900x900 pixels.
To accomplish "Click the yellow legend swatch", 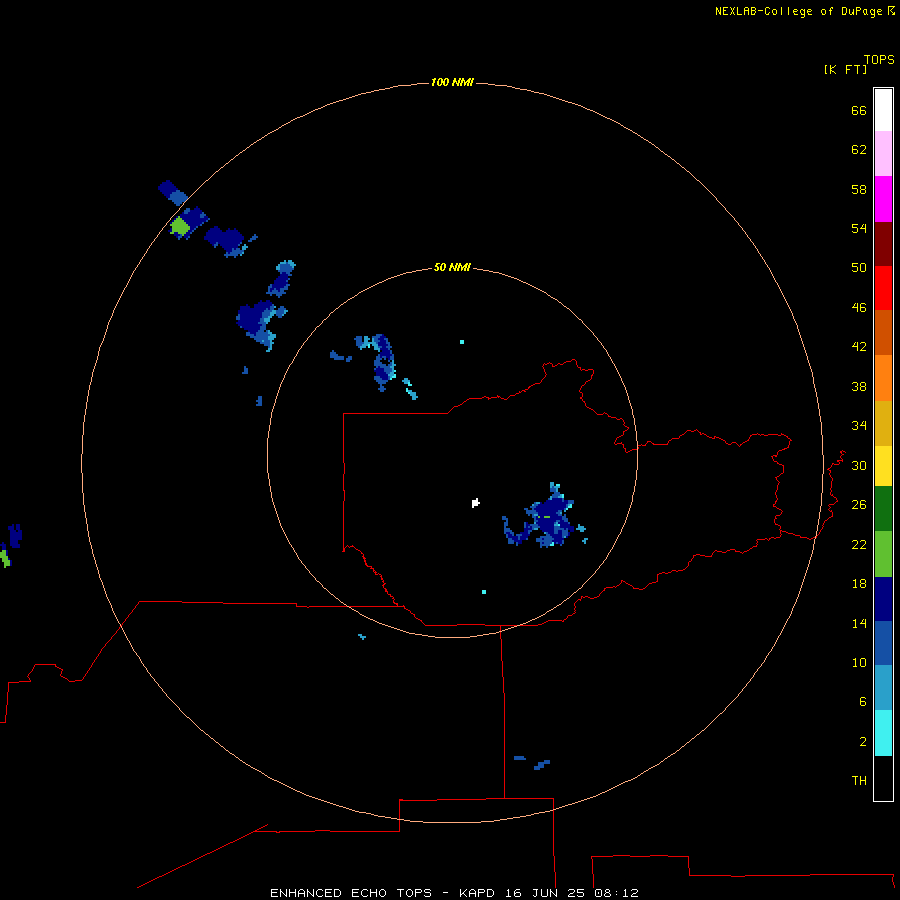I will 883,466.
